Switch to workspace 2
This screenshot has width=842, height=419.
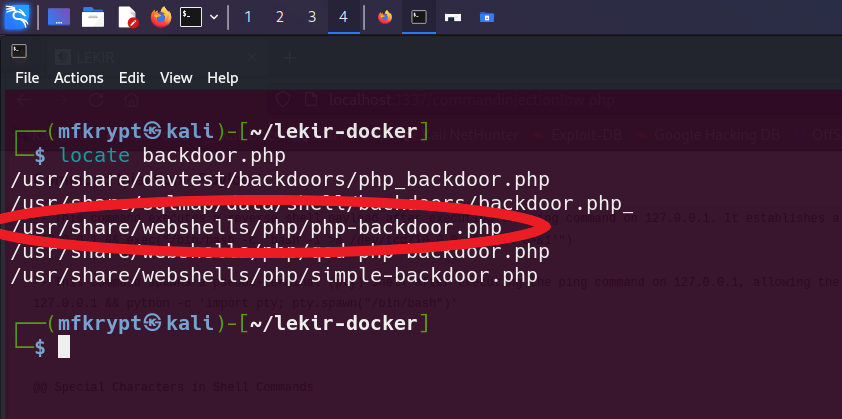279,17
